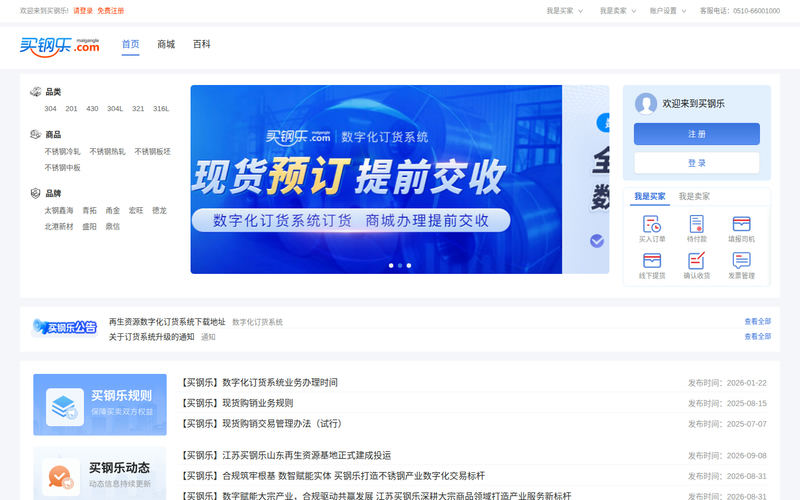The image size is (800, 500).
Task: Select the 304 category link
Action: pos(51,109)
